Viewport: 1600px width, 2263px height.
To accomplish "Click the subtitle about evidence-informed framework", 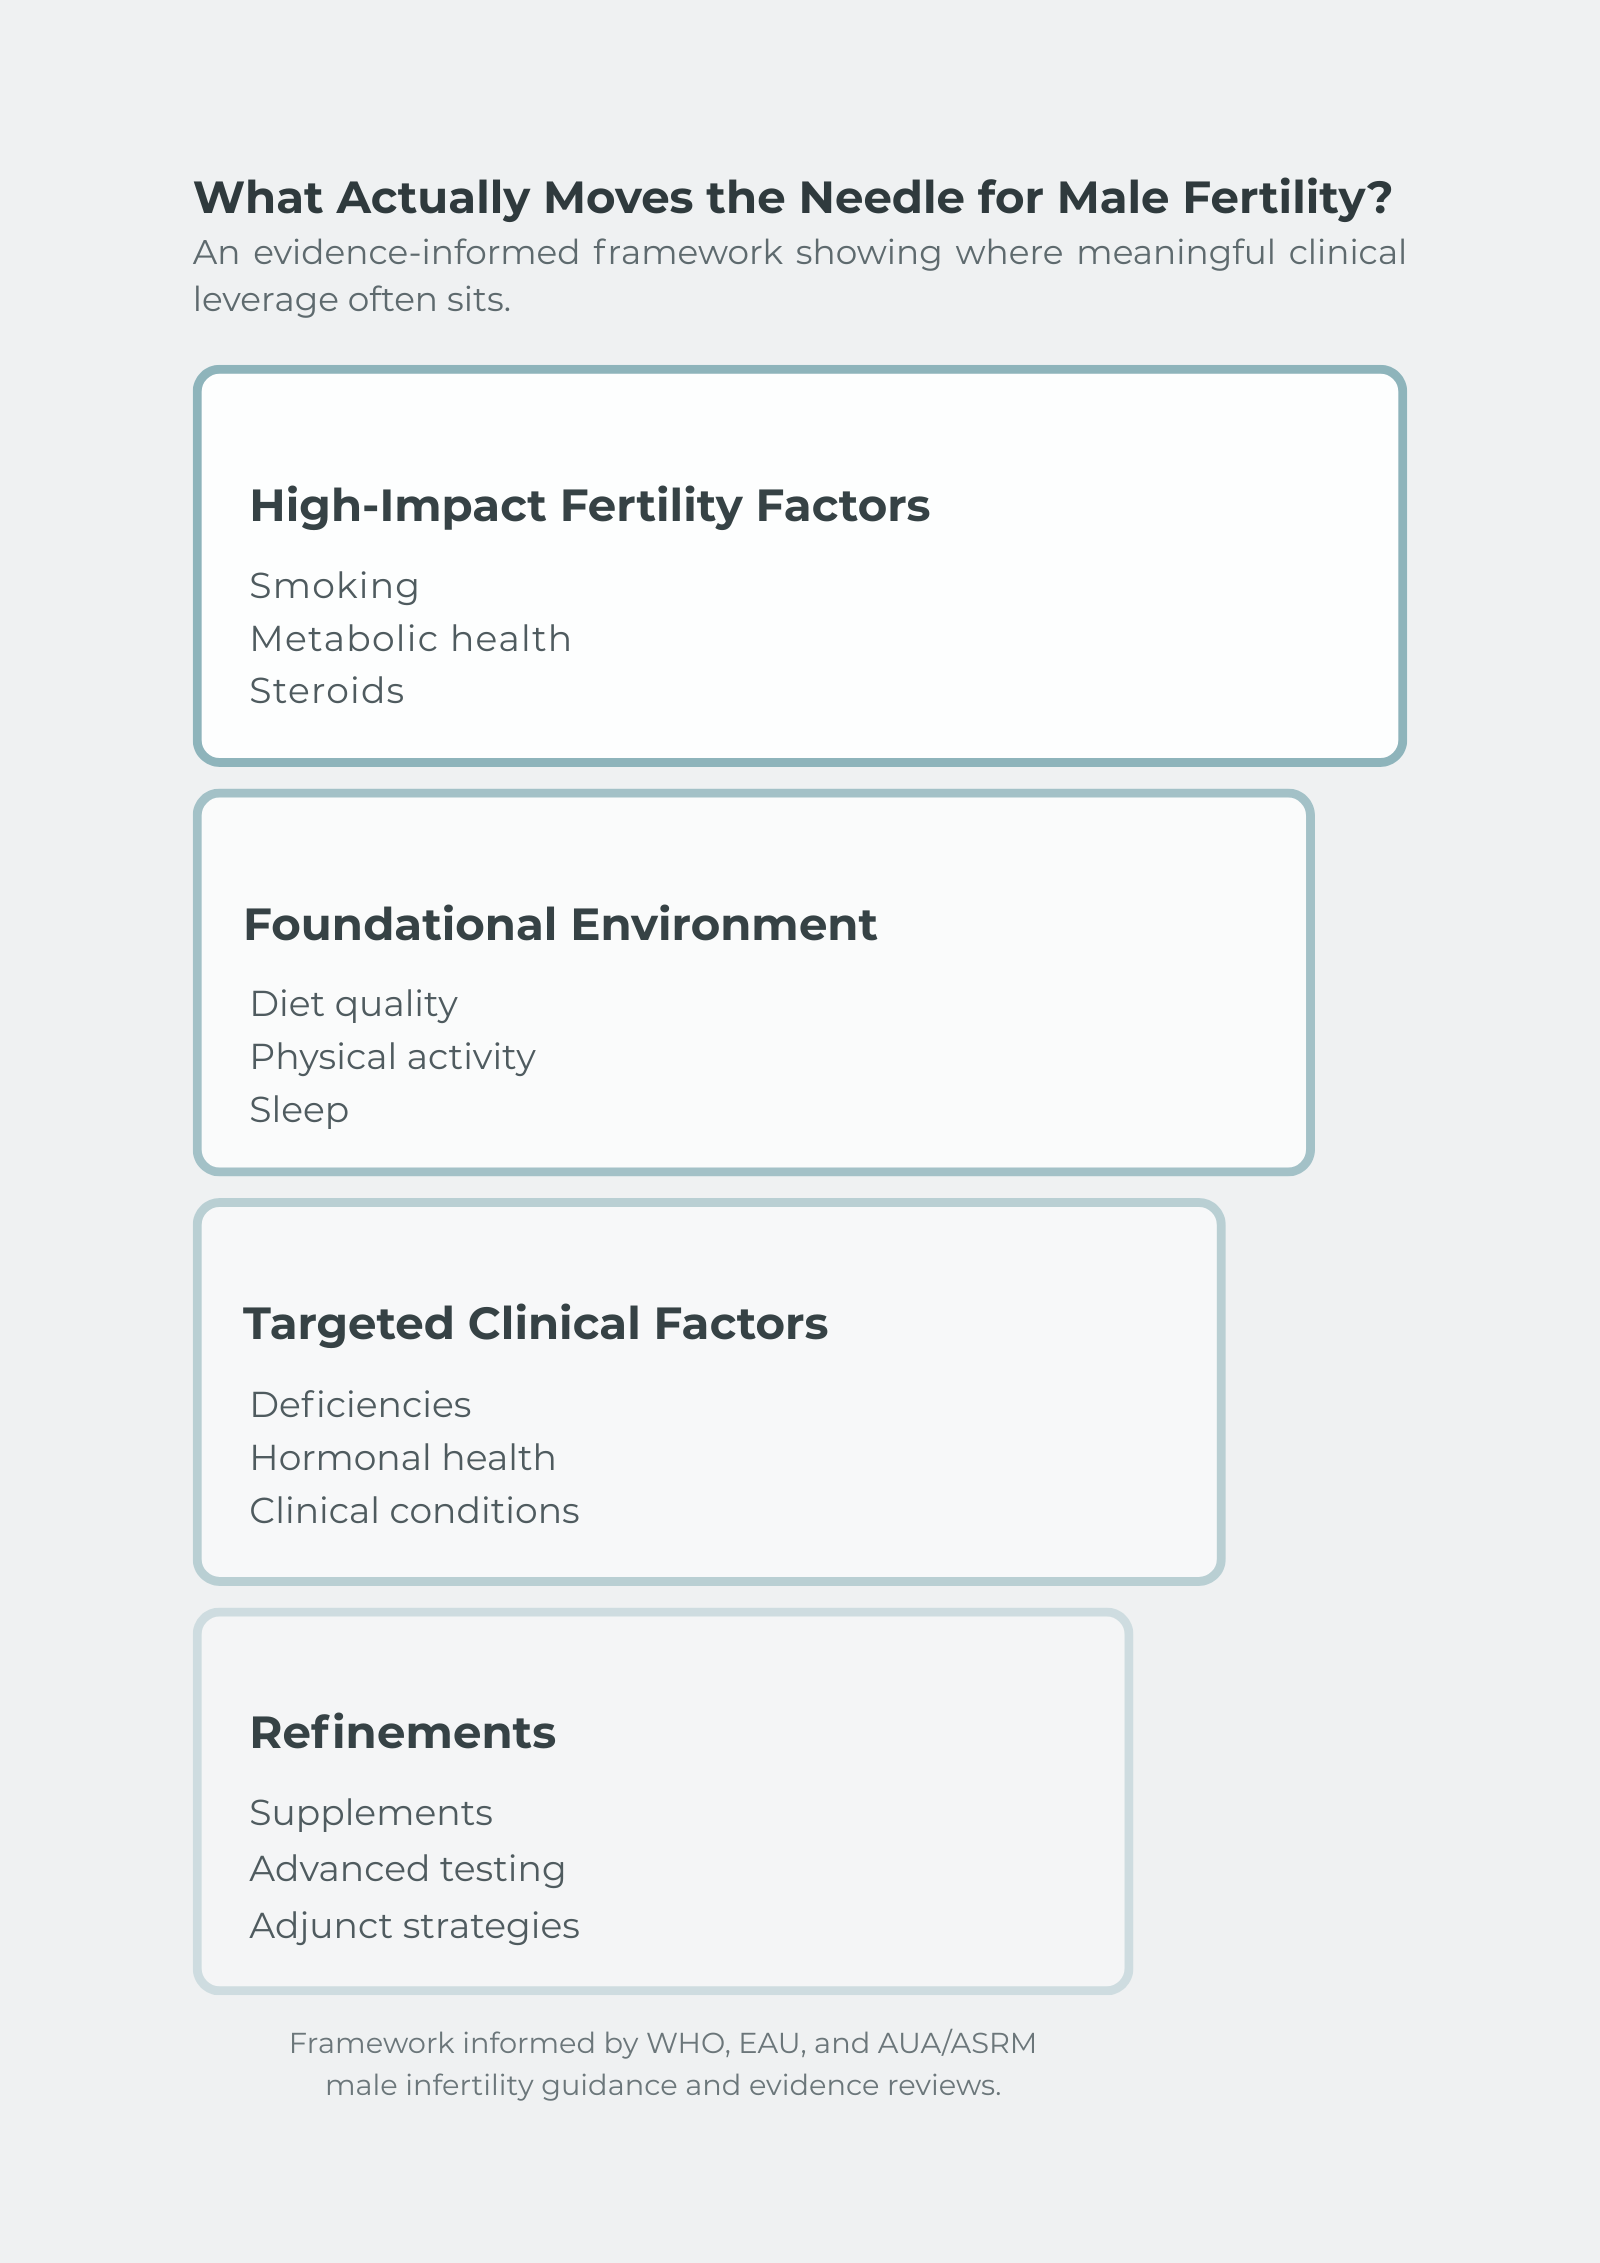I will [799, 276].
